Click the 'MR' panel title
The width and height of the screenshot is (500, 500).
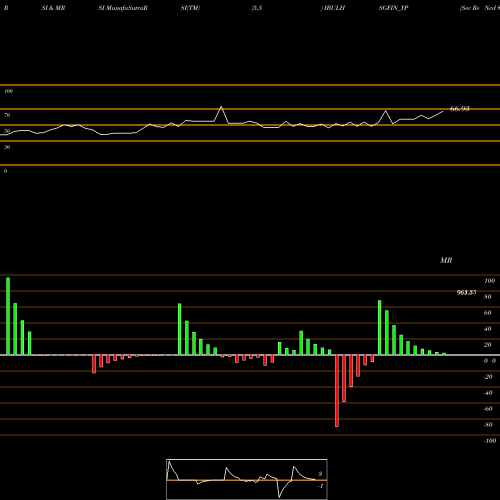(446, 260)
